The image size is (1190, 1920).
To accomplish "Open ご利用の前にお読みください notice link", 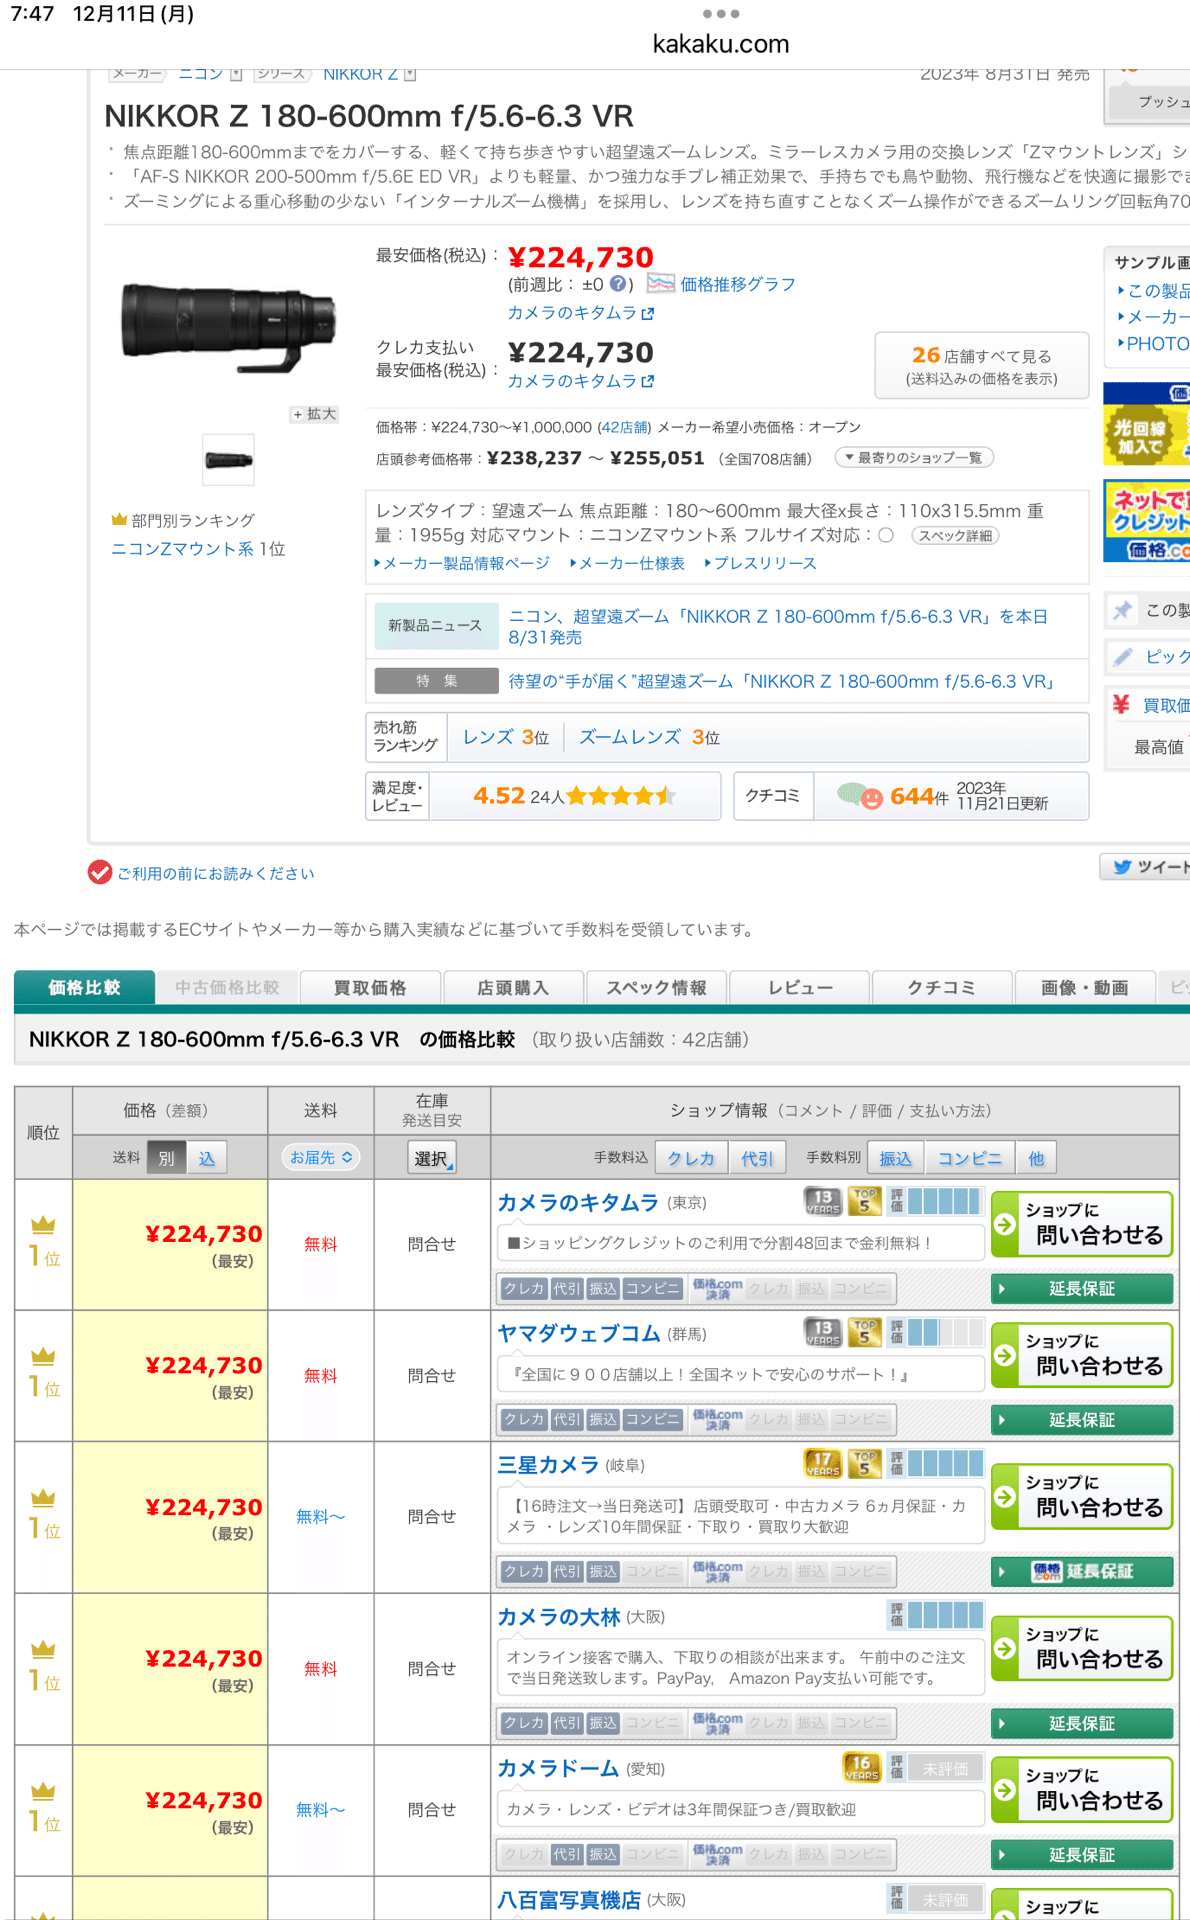I will [216, 874].
